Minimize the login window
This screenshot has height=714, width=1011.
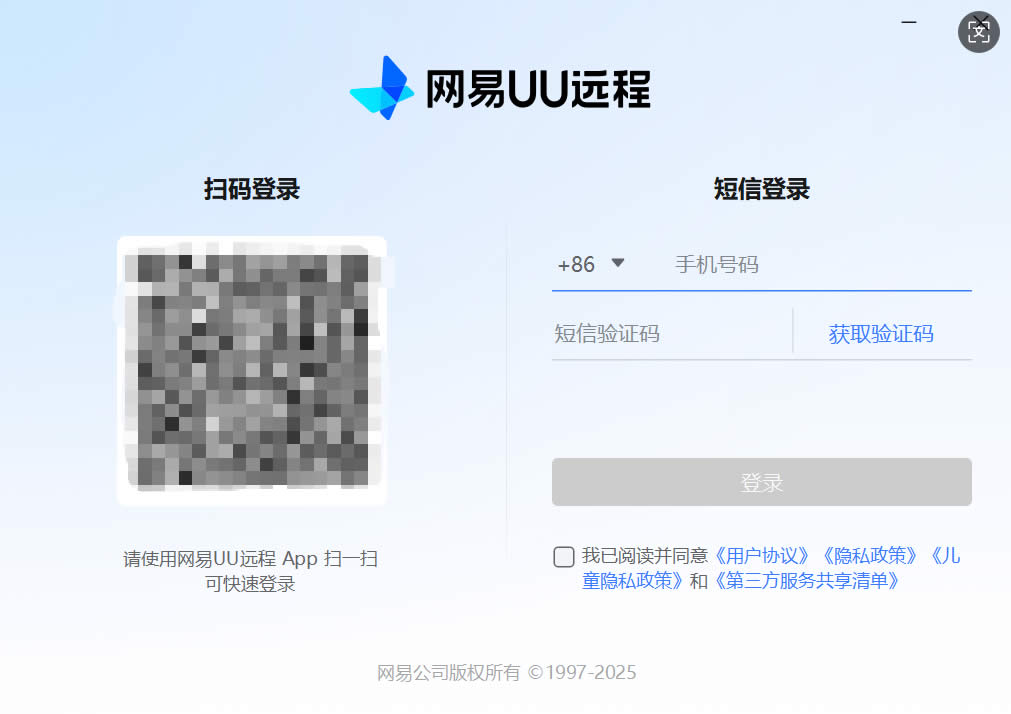coord(908,22)
